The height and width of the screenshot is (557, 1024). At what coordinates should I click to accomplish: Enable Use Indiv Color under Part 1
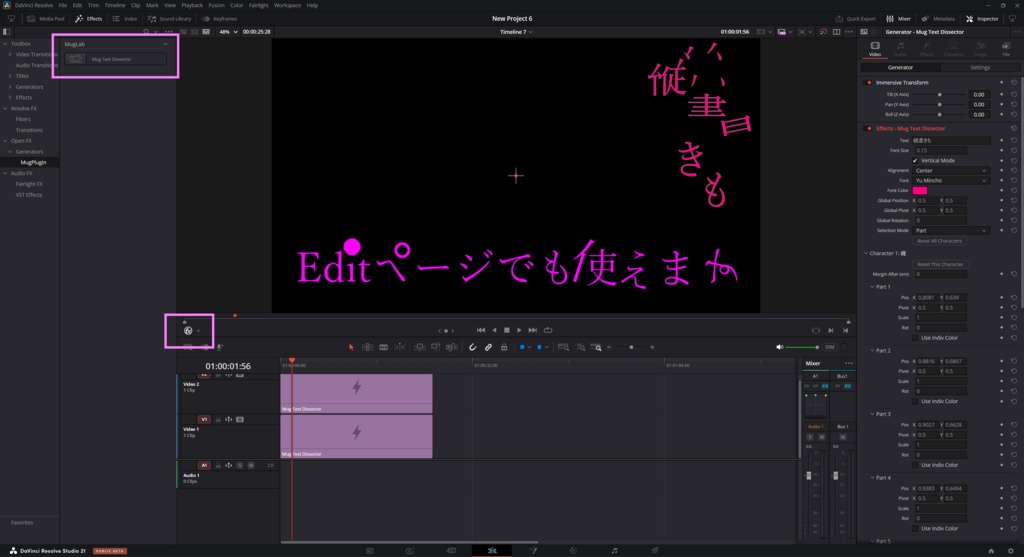click(x=915, y=338)
